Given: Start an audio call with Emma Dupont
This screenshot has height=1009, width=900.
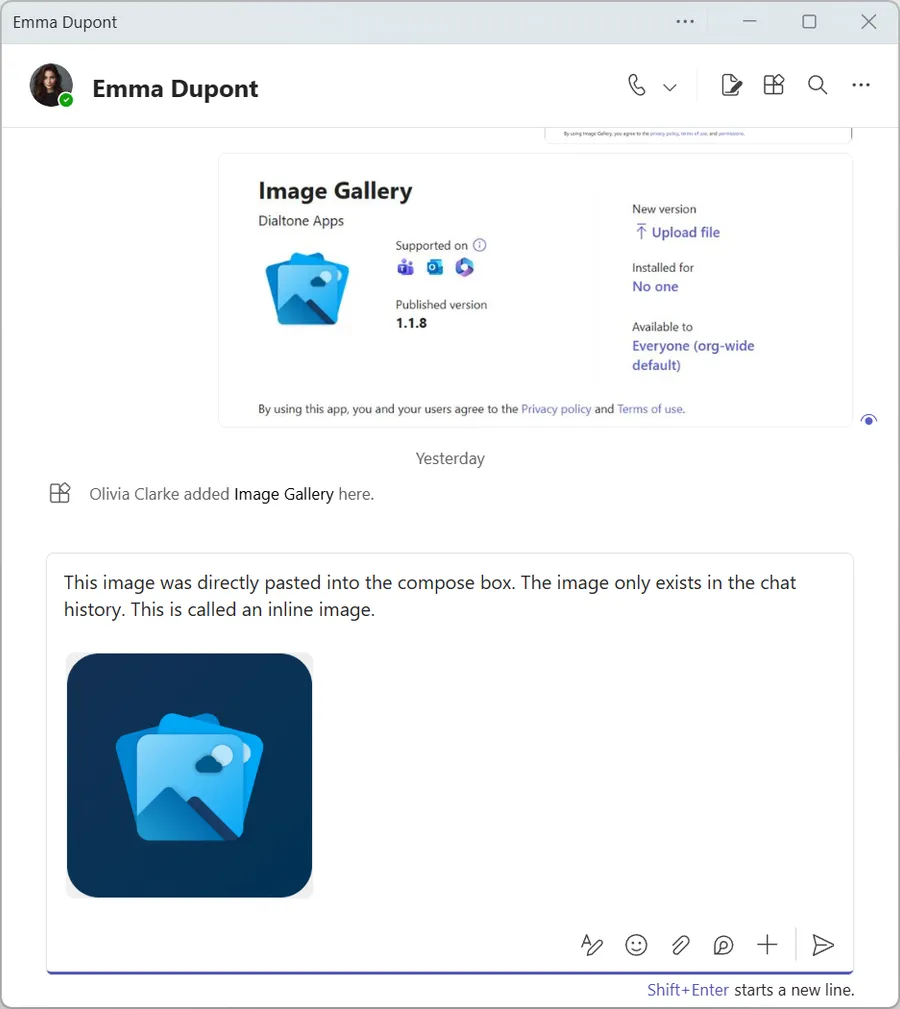Looking at the screenshot, I should pos(636,85).
